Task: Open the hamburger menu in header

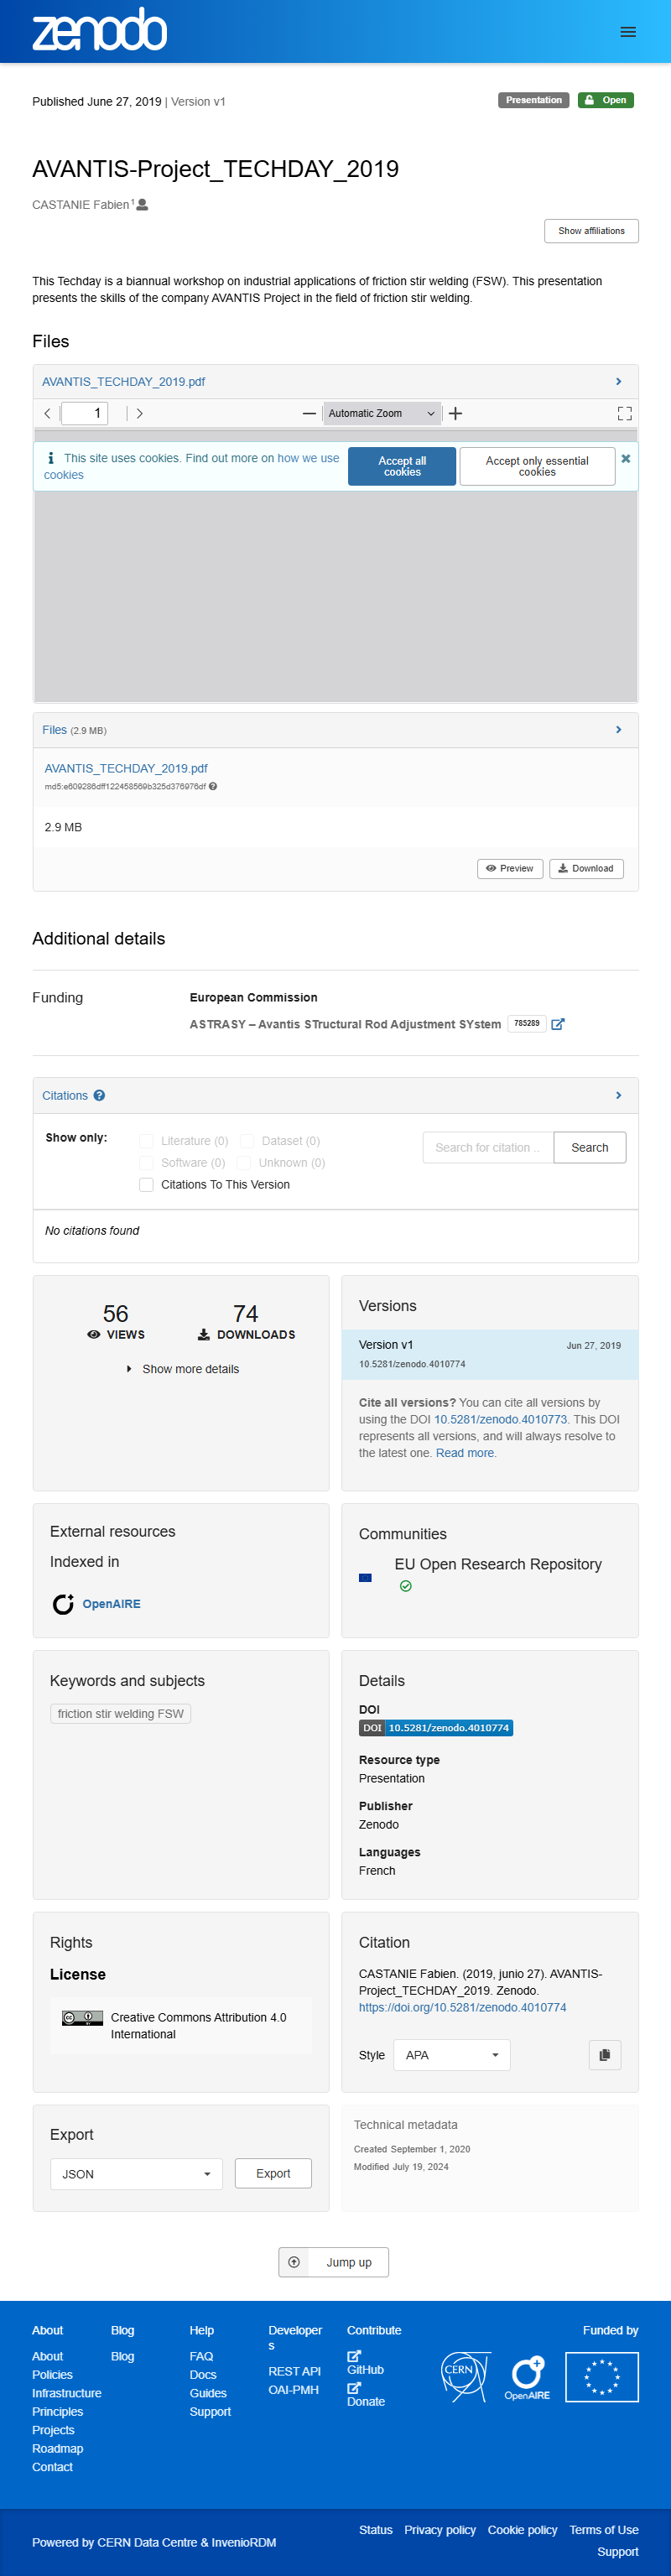Action: 628,32
